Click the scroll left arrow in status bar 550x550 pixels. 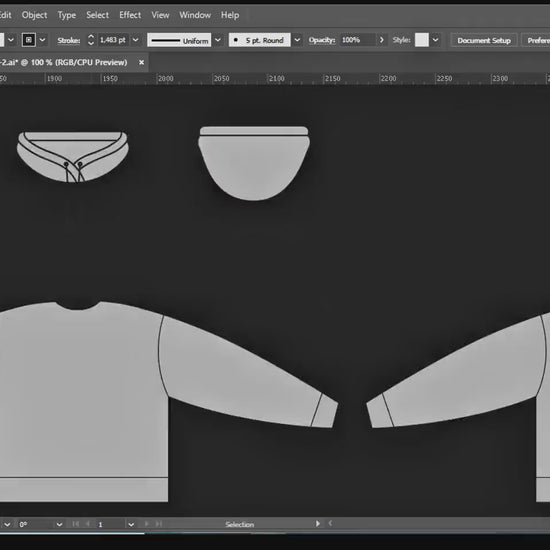tap(330, 524)
